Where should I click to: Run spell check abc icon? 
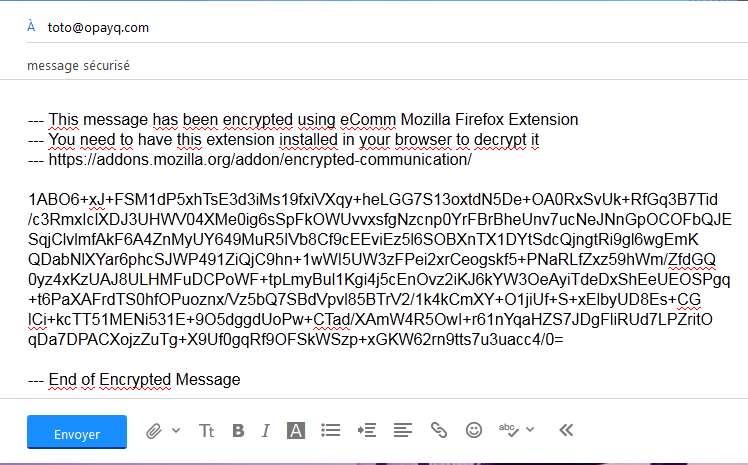click(x=509, y=430)
